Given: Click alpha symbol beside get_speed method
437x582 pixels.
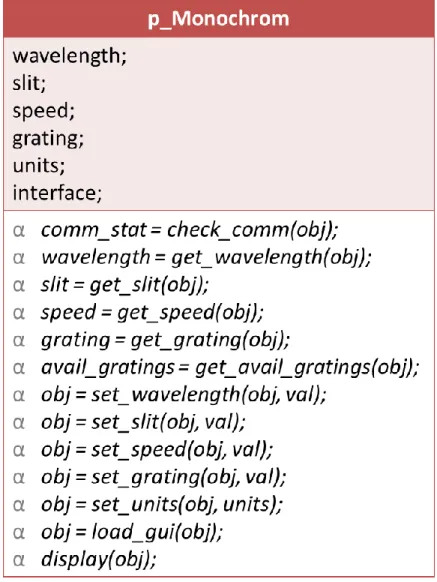Looking at the screenshot, I should click(19, 313).
